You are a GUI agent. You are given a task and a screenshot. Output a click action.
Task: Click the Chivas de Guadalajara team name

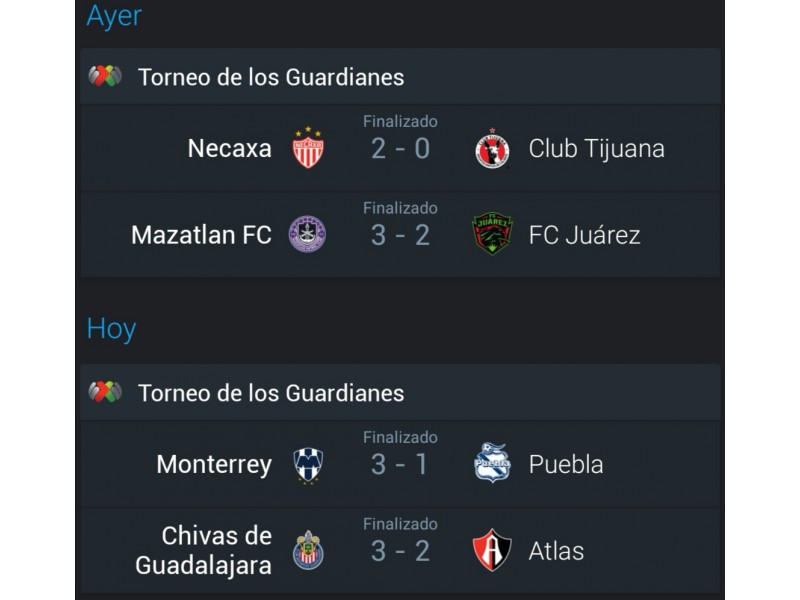click(203, 551)
